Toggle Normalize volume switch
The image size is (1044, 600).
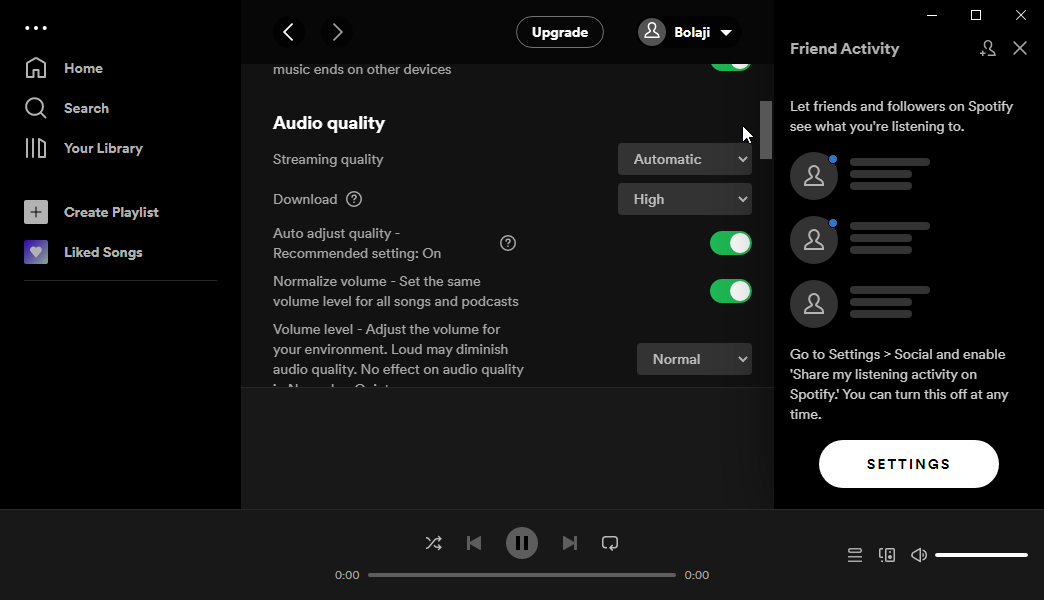tap(730, 291)
